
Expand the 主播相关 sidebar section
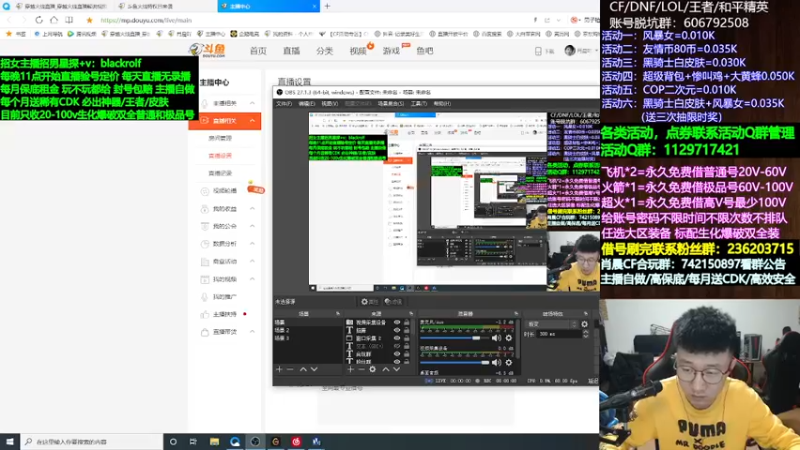coord(252,103)
